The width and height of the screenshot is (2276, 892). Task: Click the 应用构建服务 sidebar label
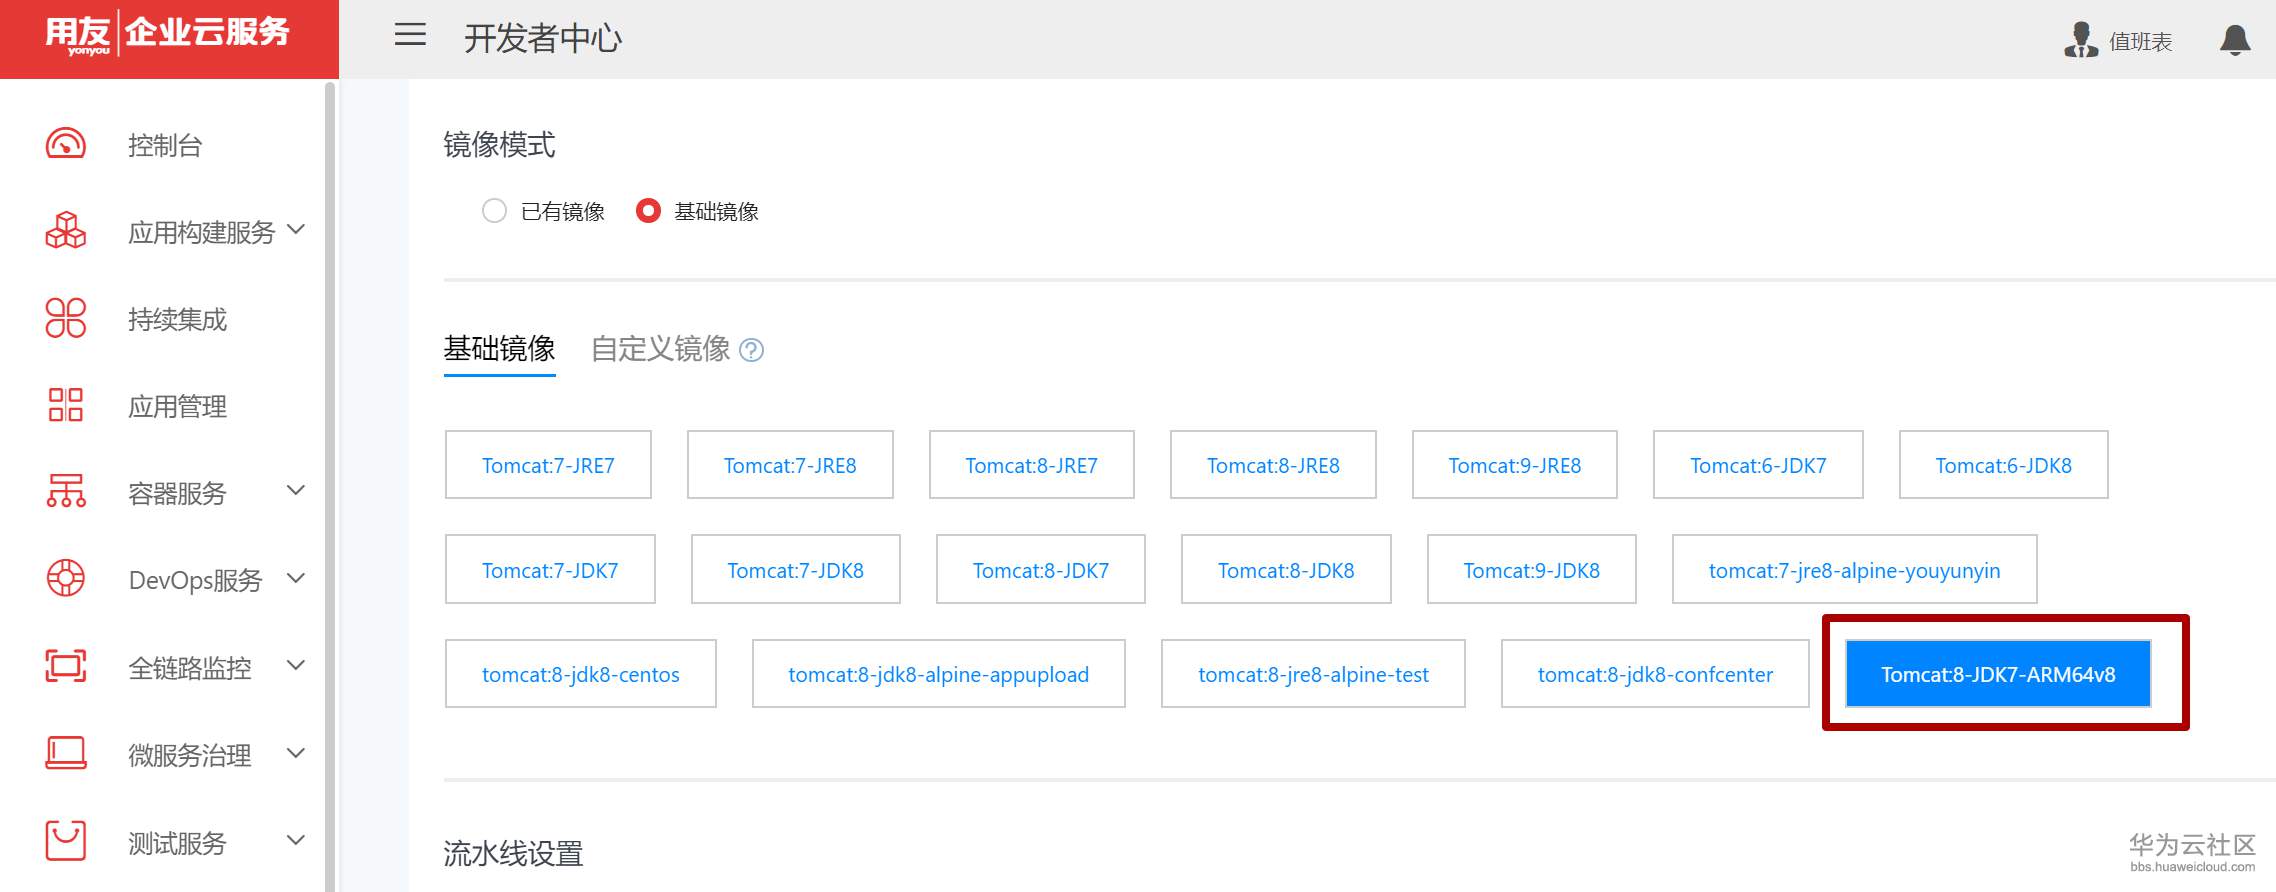(202, 233)
